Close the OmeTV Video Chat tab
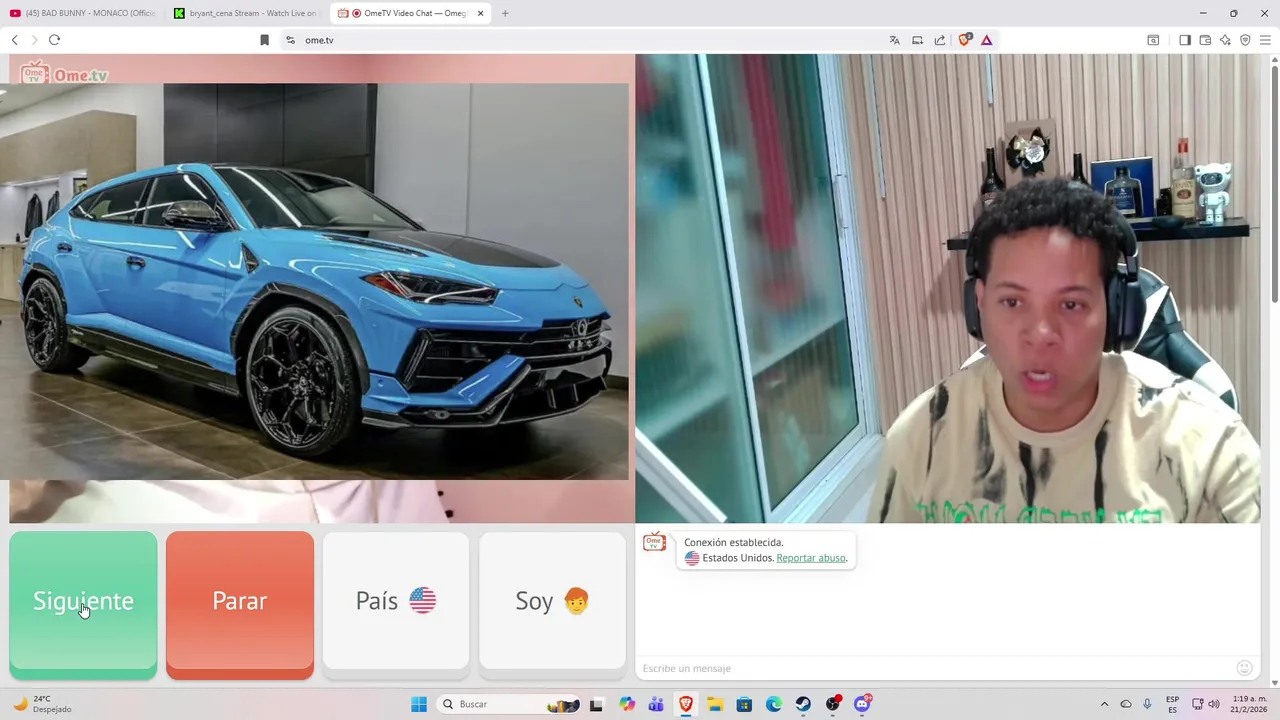This screenshot has height=720, width=1280. (481, 13)
